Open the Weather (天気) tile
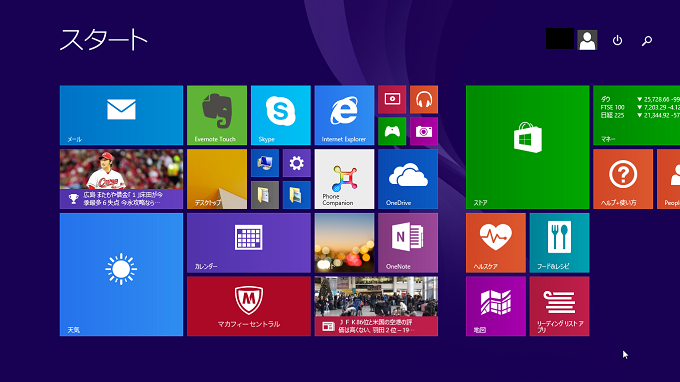680x382 pixels. [121, 274]
